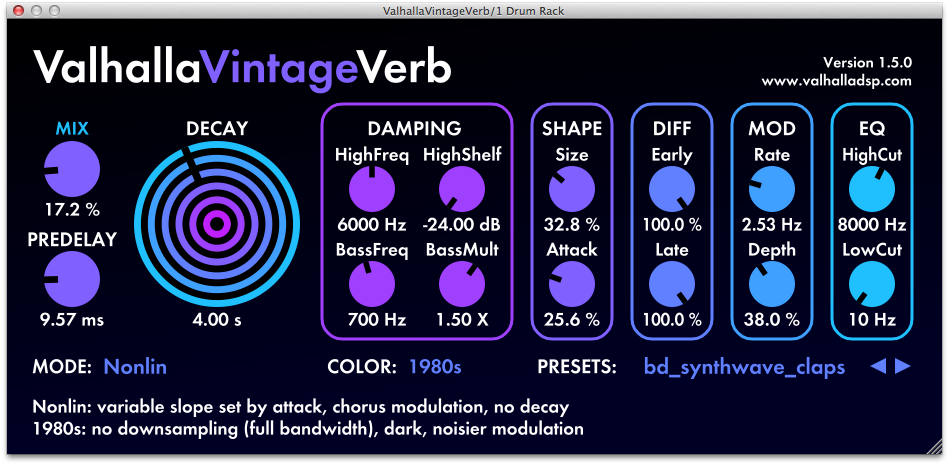Click the PREDELAY knob
The width and height of the screenshot is (949, 465).
click(71, 280)
